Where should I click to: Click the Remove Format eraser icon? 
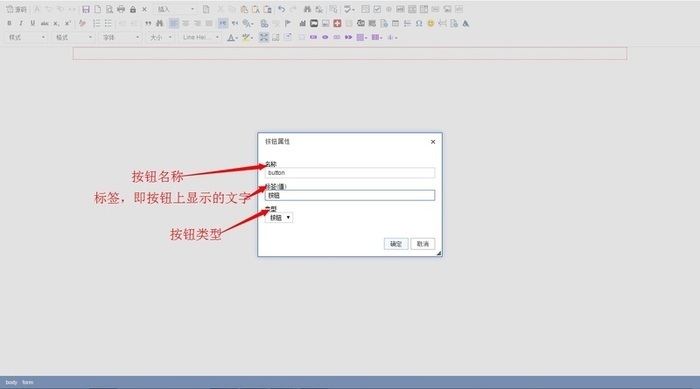[82, 23]
